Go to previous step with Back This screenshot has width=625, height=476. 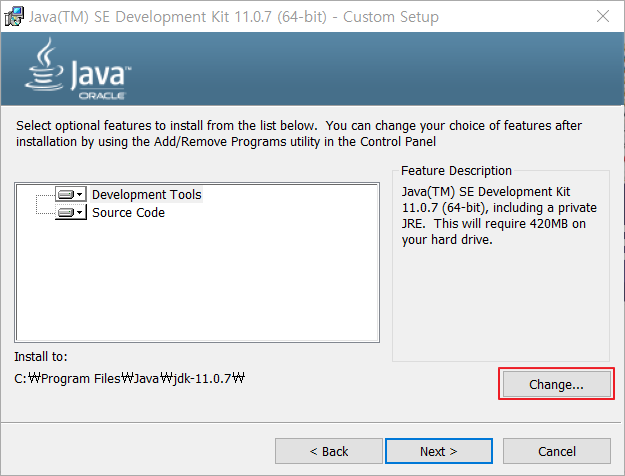coord(329,451)
